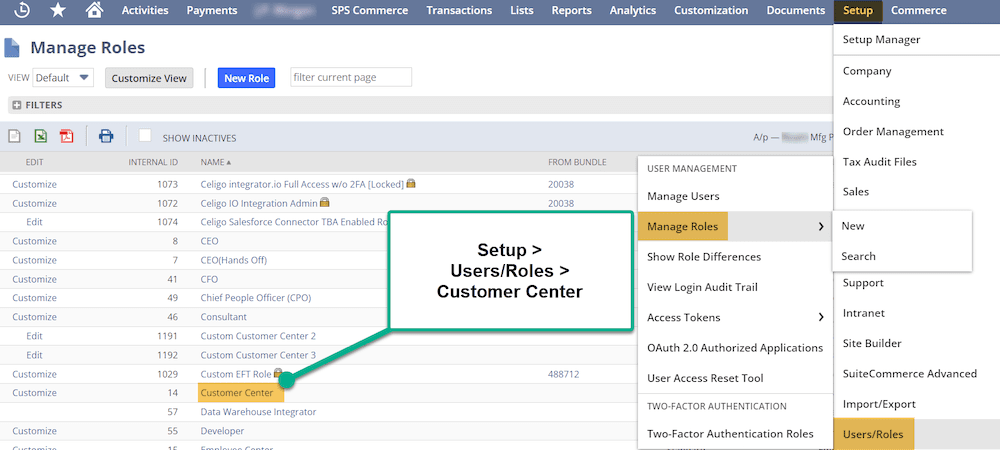Select Users/Roles in the Setup menu
Viewport: 1000px width, 450px height.
(x=873, y=435)
